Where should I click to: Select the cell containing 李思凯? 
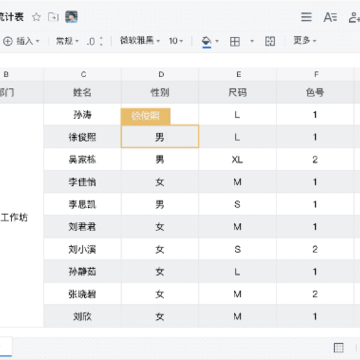tap(82, 204)
